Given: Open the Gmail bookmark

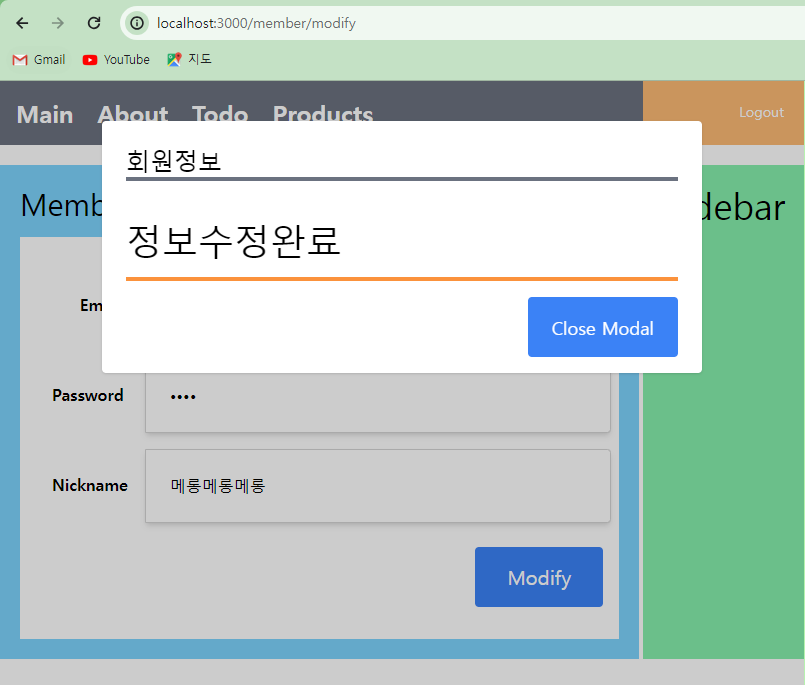Looking at the screenshot, I should click(x=39, y=60).
